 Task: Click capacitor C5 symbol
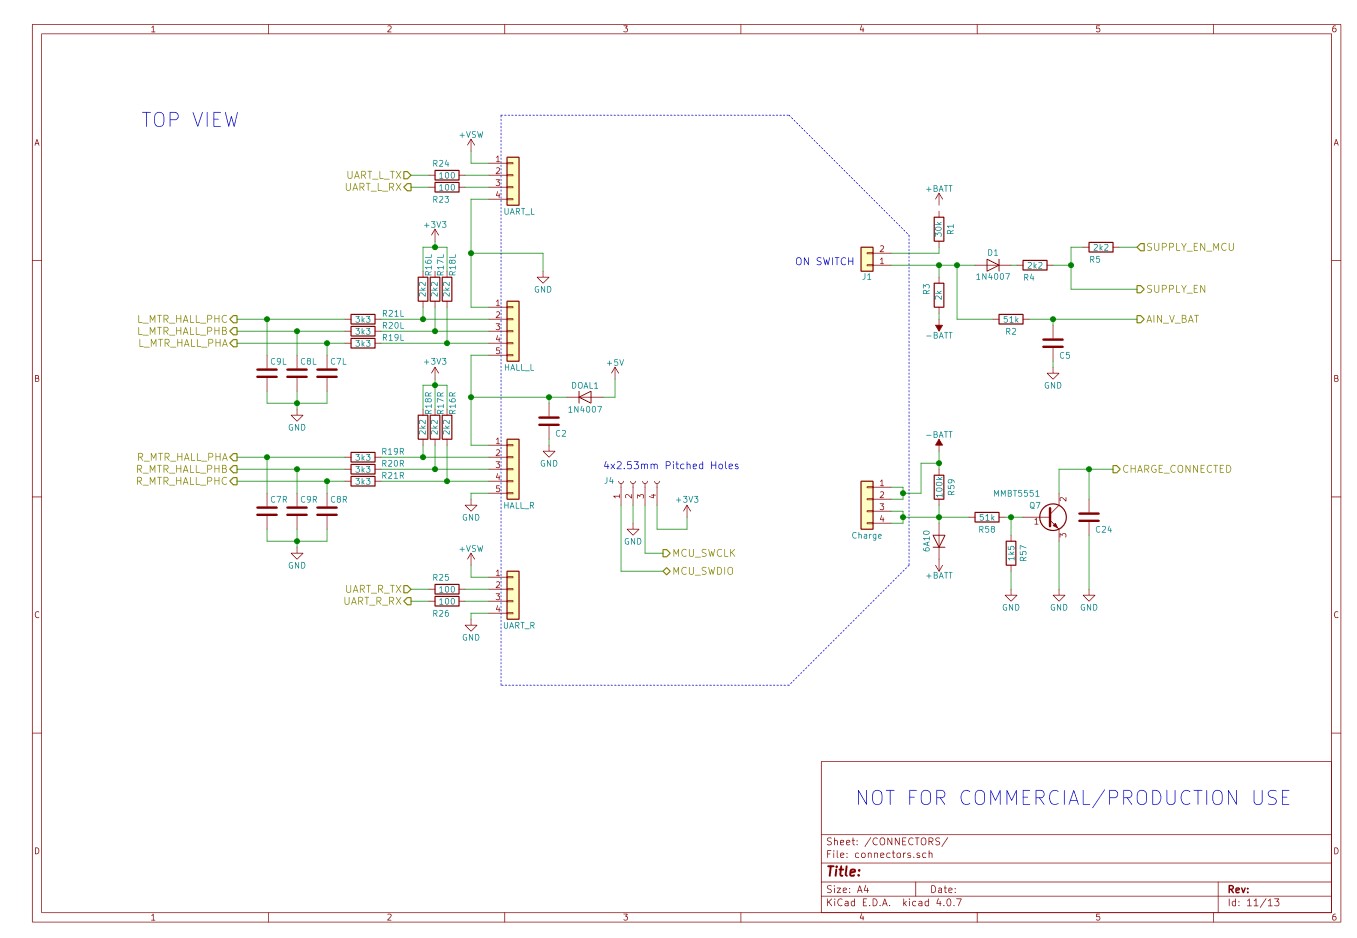click(1053, 342)
